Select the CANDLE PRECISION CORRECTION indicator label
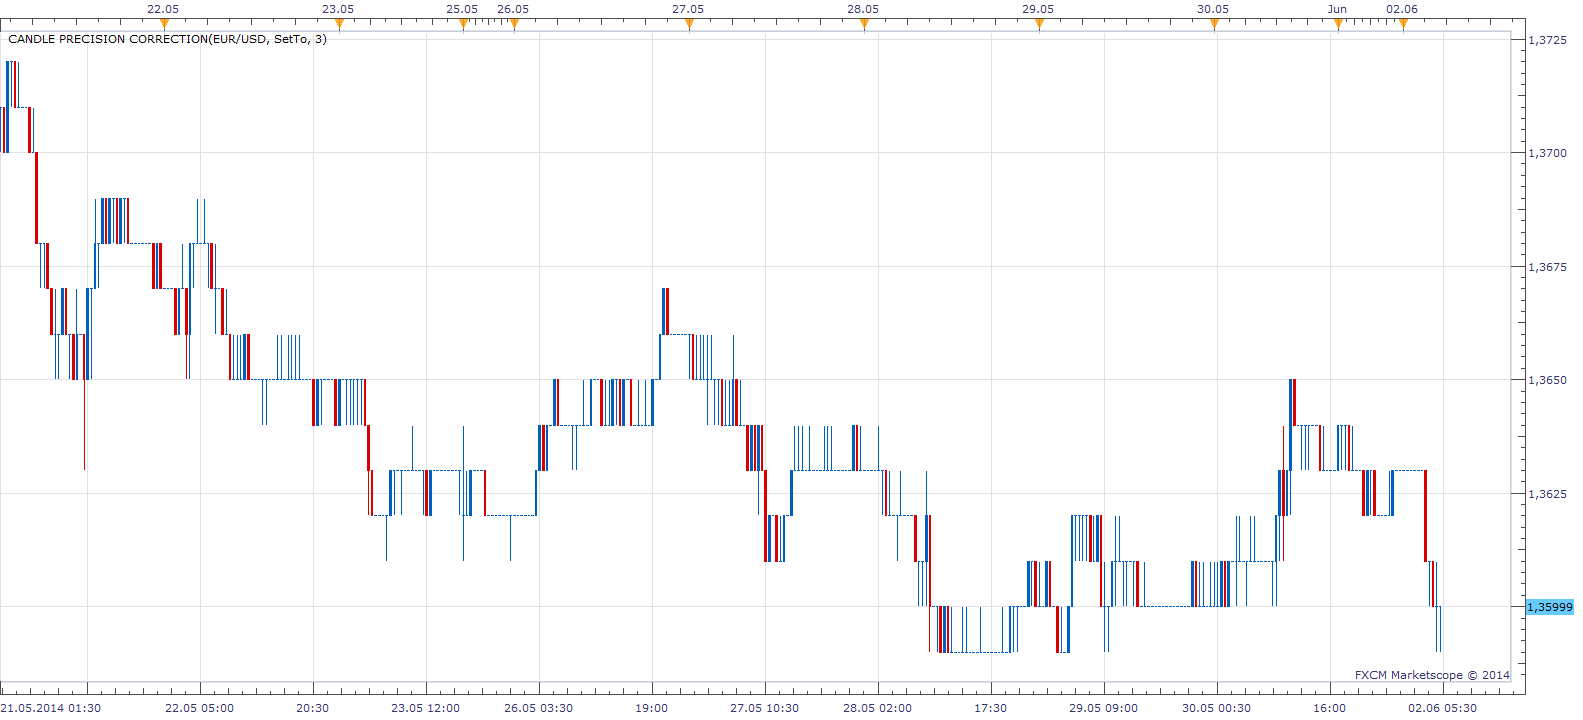The image size is (1583, 720). pyautogui.click(x=167, y=39)
